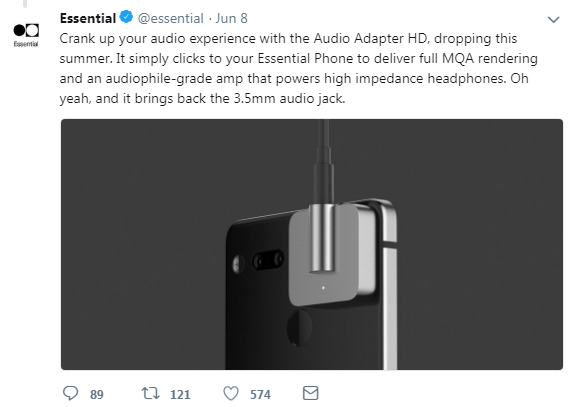Open the Jun 8 timestamp permalink
The image size is (583, 407).
[x=231, y=18]
